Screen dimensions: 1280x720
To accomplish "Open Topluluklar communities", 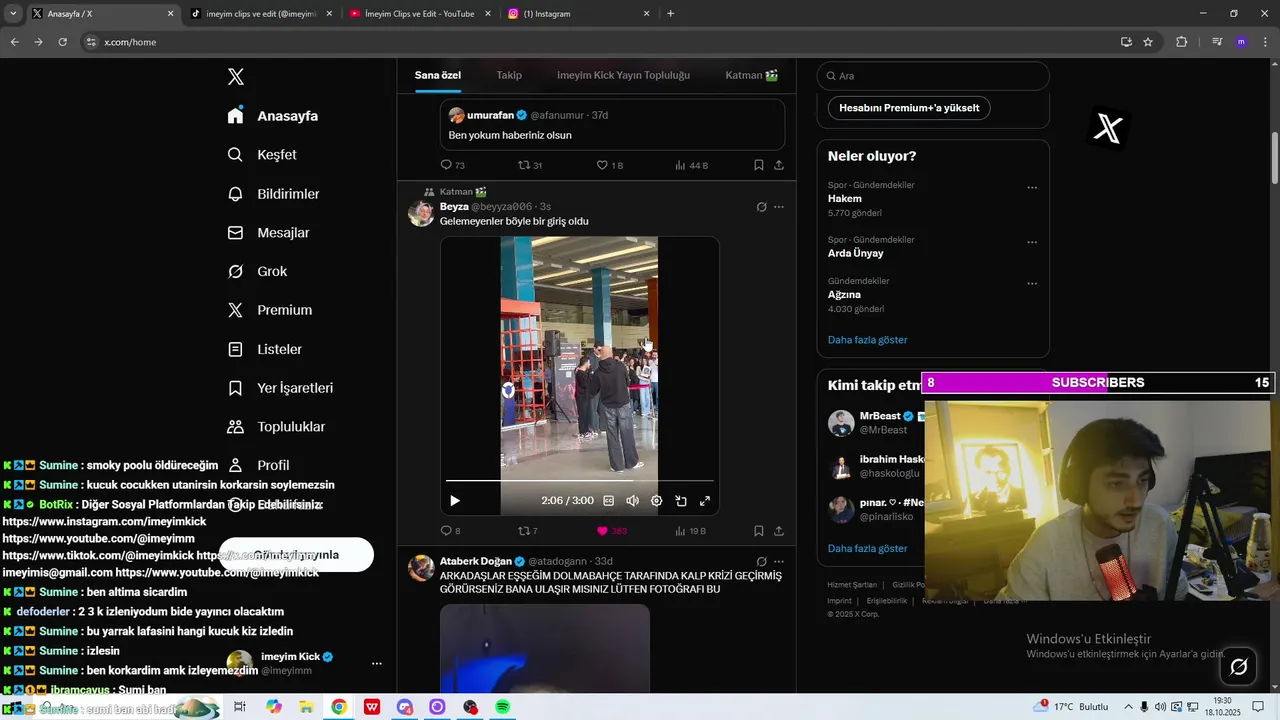I will [x=276, y=427].
